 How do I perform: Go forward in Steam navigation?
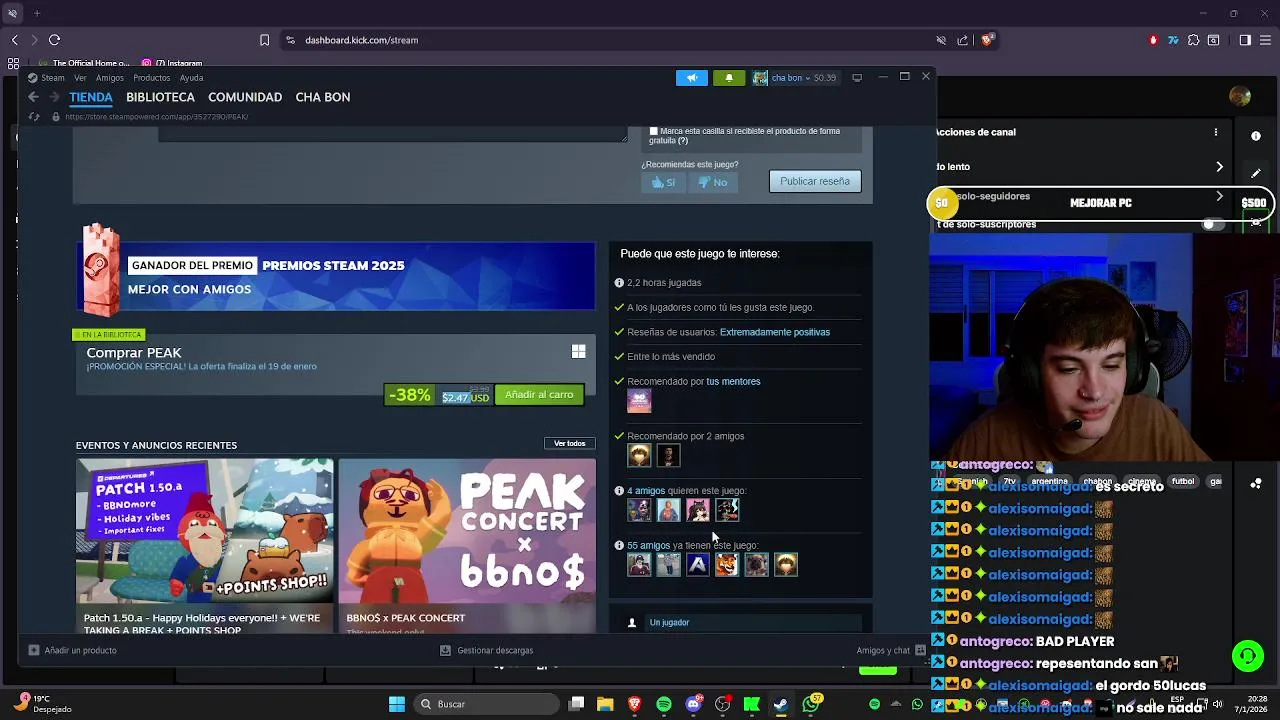click(x=54, y=97)
